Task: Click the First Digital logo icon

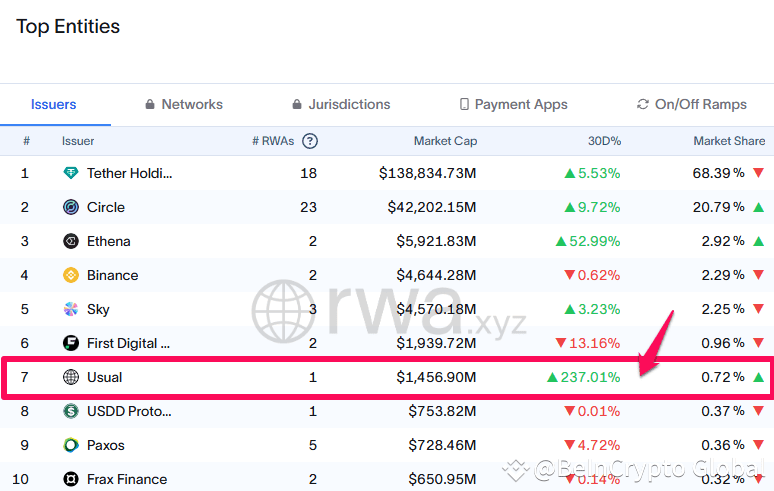Action: 71,343
